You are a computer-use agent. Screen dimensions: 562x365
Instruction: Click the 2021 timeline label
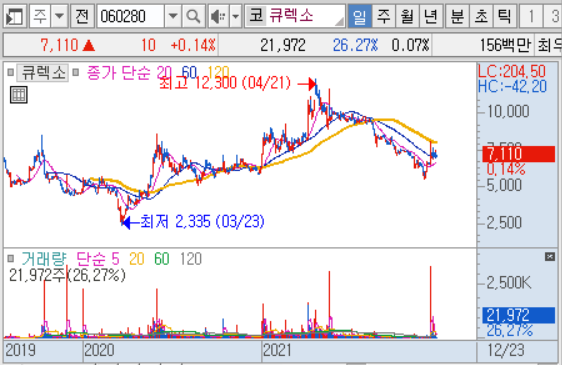(277, 350)
